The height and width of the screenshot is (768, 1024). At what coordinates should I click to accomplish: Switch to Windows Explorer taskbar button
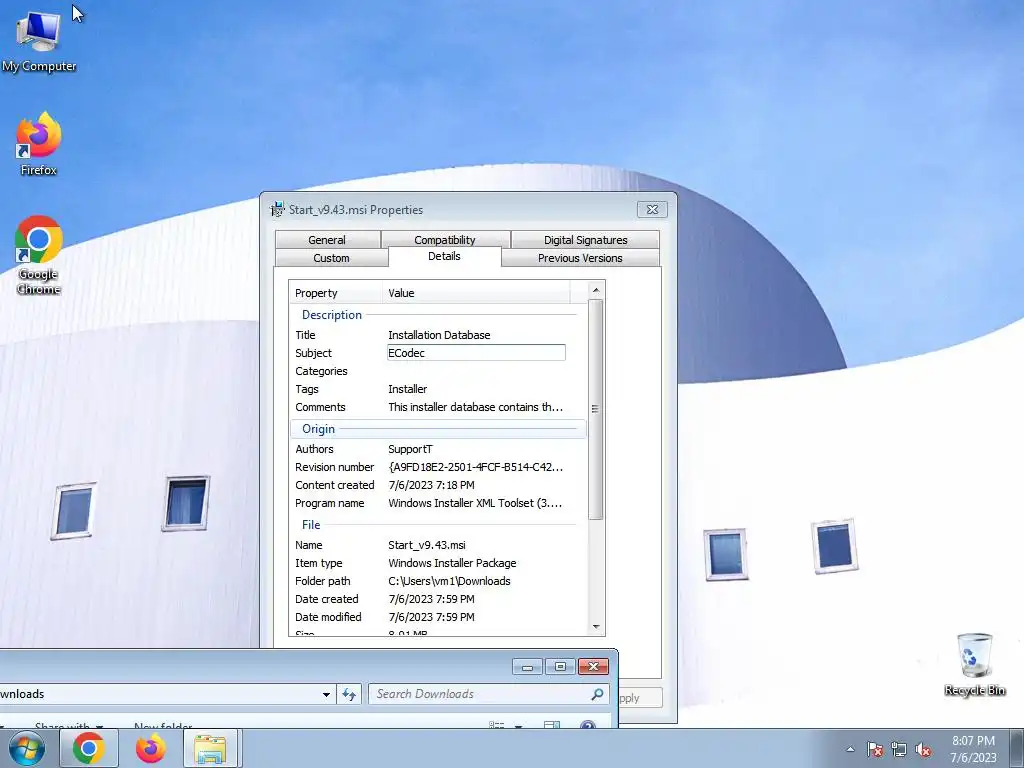point(212,748)
